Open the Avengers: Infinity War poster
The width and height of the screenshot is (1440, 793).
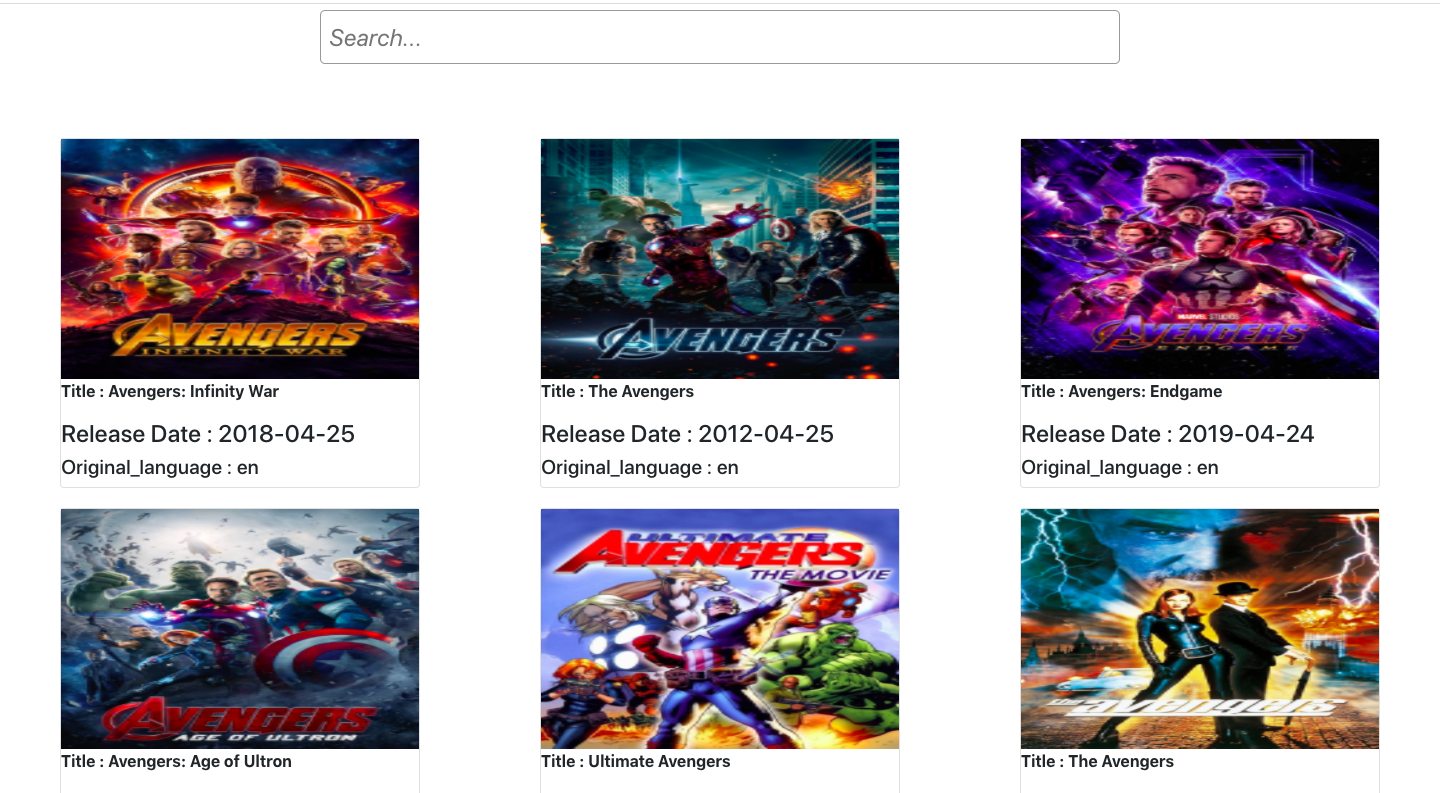240,259
